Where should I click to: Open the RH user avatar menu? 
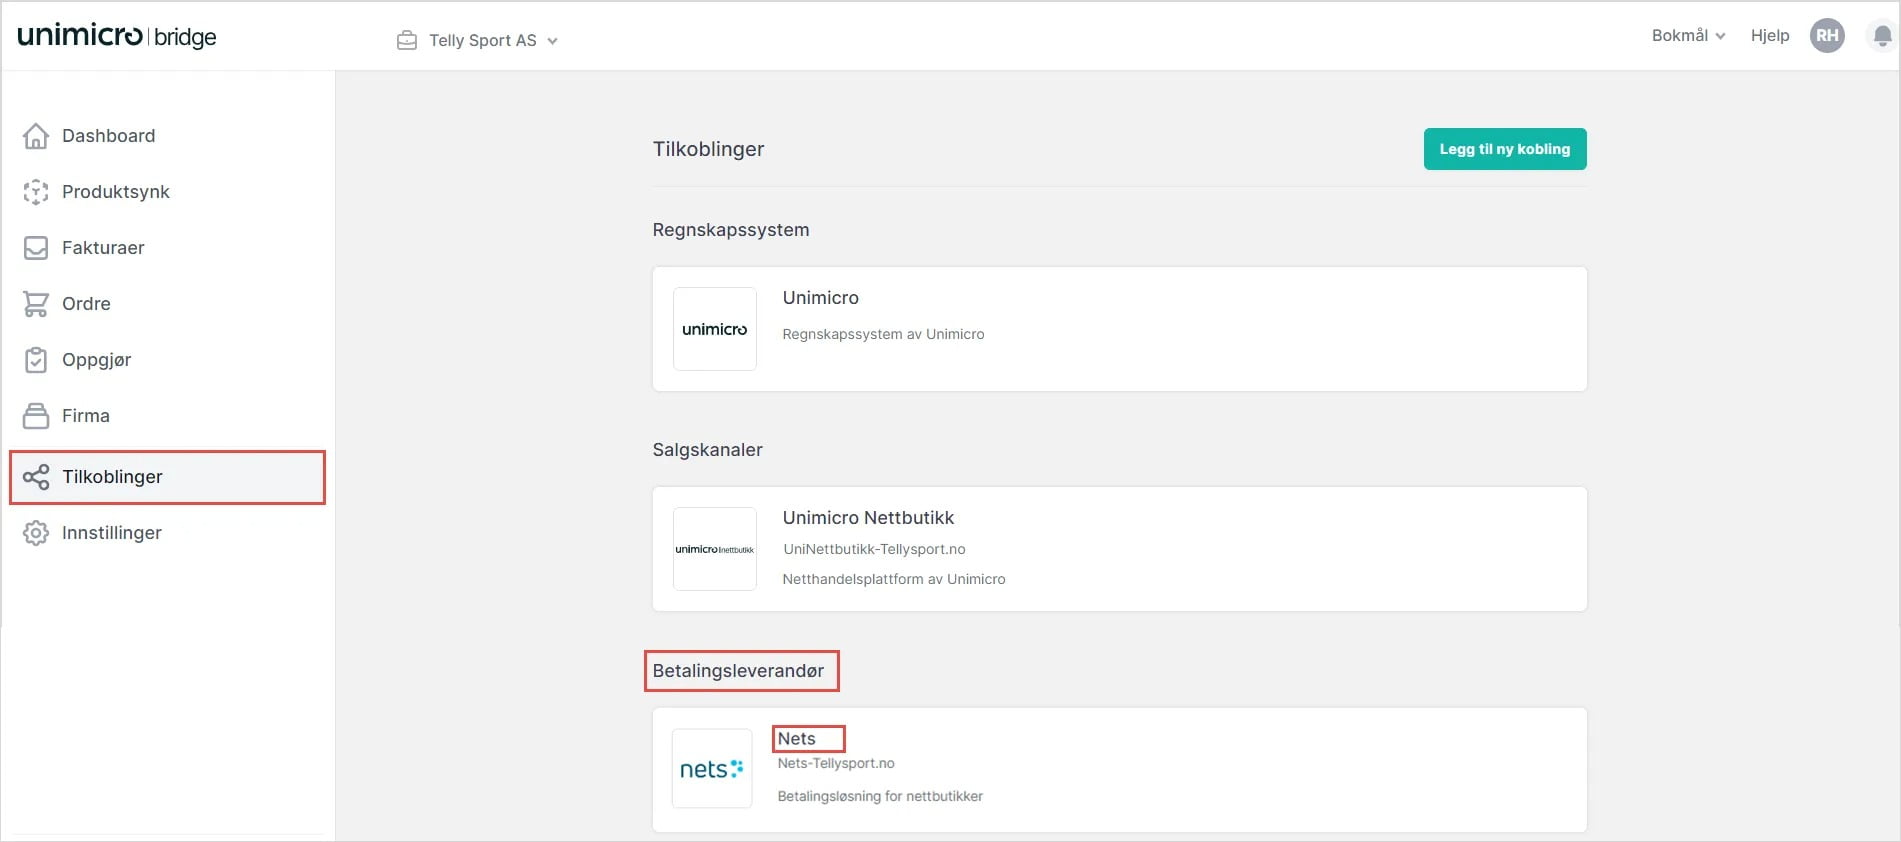tap(1827, 36)
